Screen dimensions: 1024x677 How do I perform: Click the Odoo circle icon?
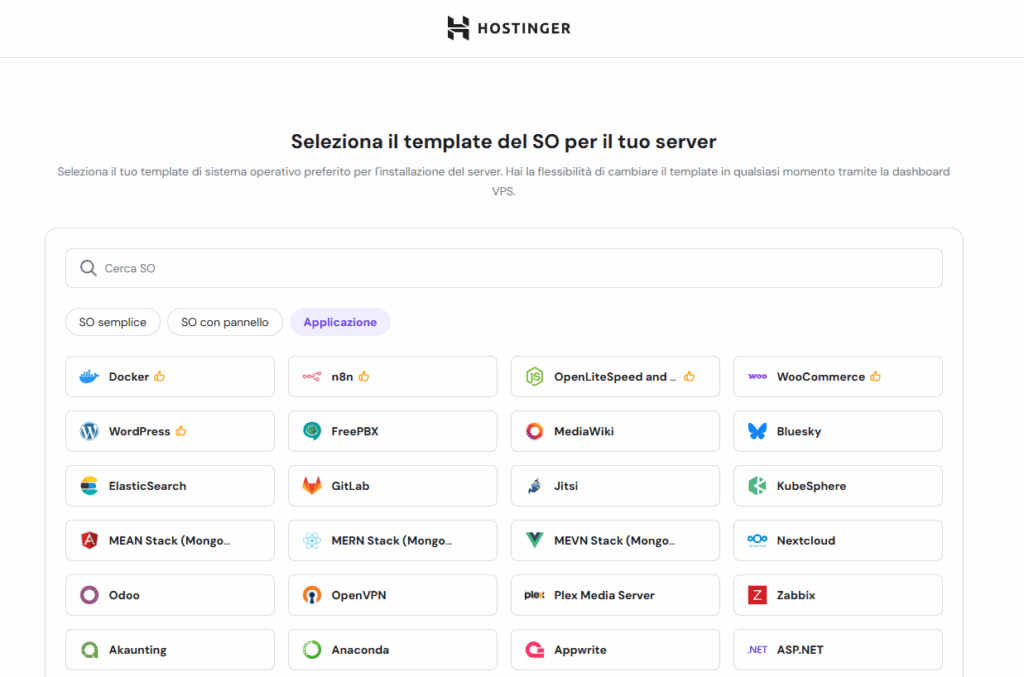tap(89, 595)
